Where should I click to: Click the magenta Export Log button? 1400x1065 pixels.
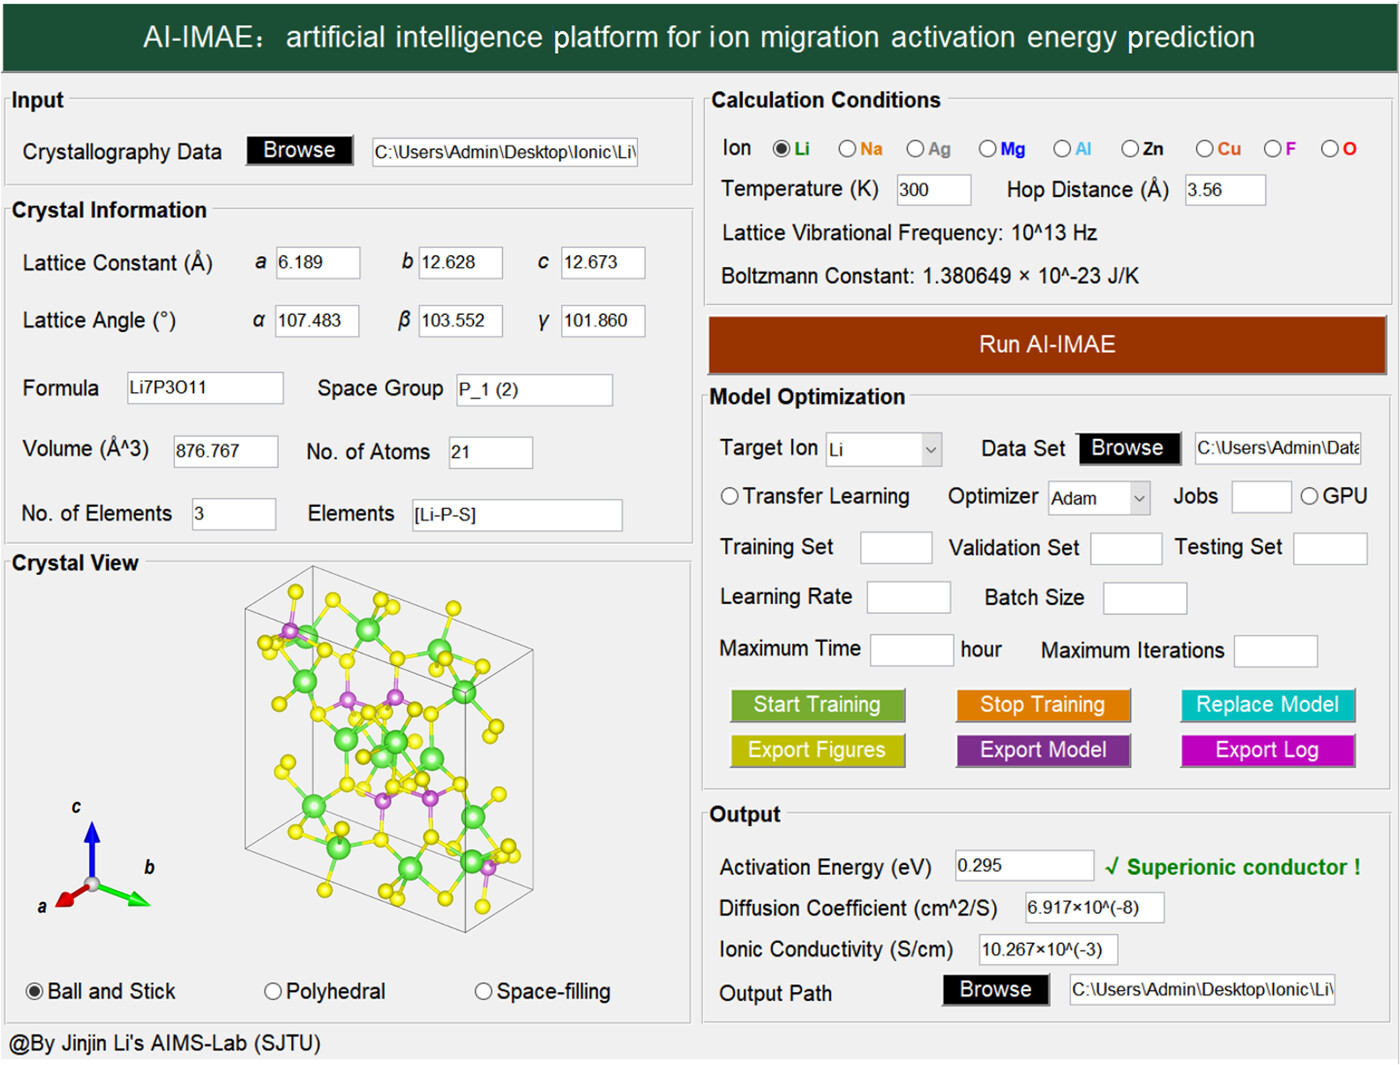1267,750
